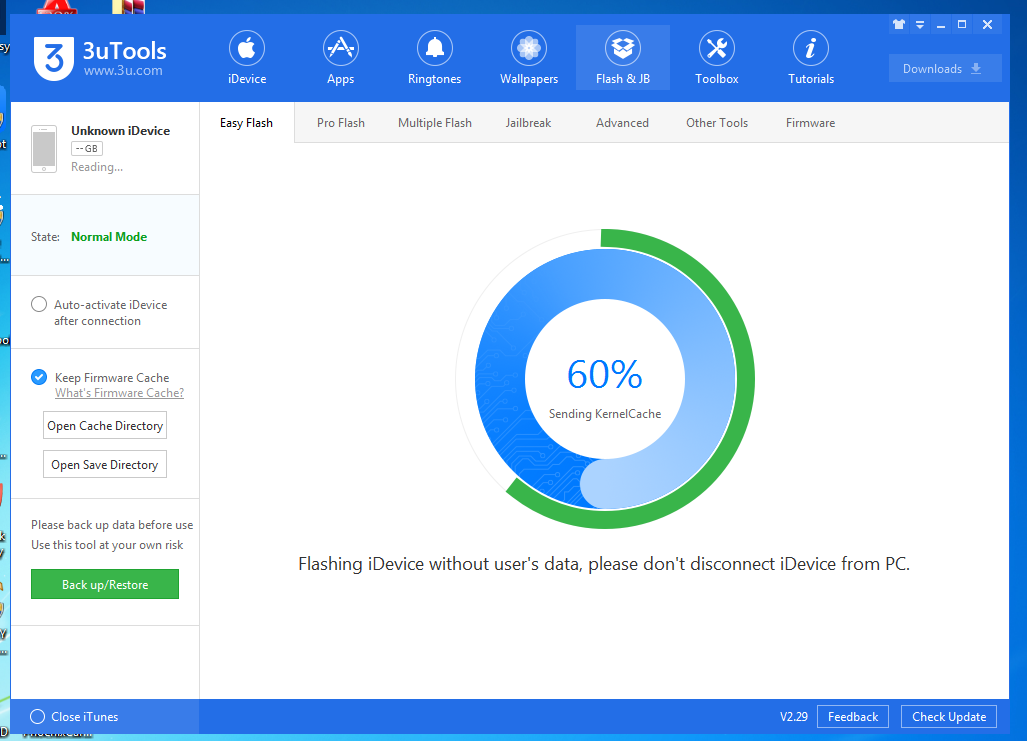Open the Downloads button

pyautogui.click(x=944, y=68)
